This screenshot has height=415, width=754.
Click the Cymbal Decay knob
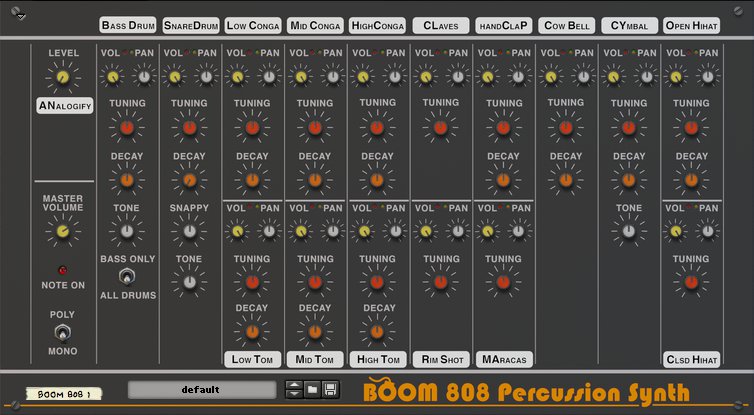629,180
